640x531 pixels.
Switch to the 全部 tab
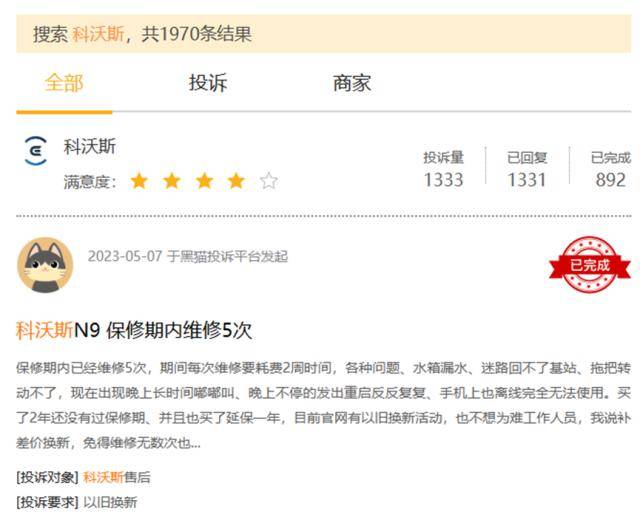pyautogui.click(x=64, y=83)
